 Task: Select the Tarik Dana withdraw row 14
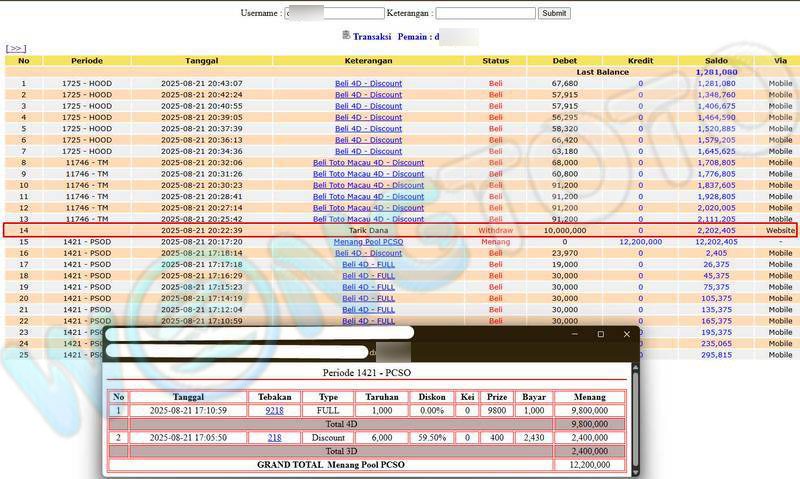[x=368, y=230]
